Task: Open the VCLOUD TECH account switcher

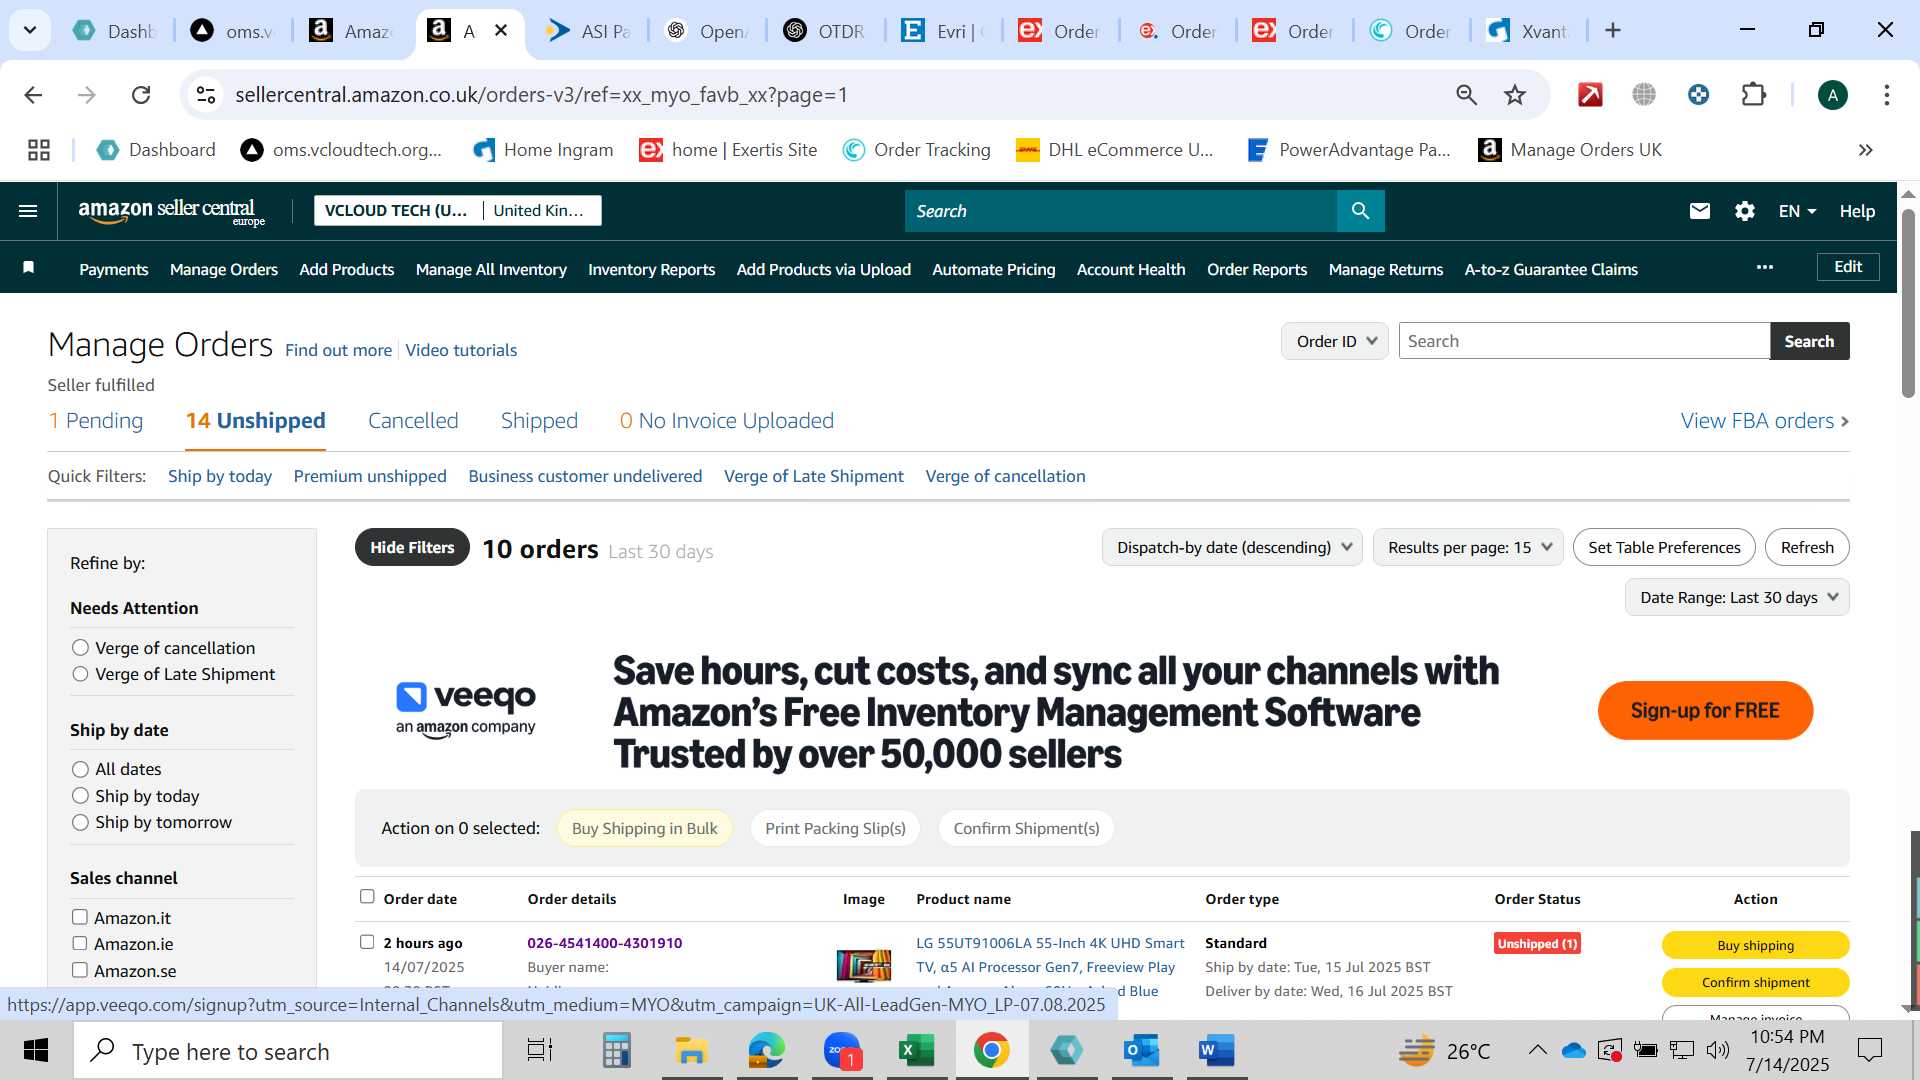Action: point(458,210)
